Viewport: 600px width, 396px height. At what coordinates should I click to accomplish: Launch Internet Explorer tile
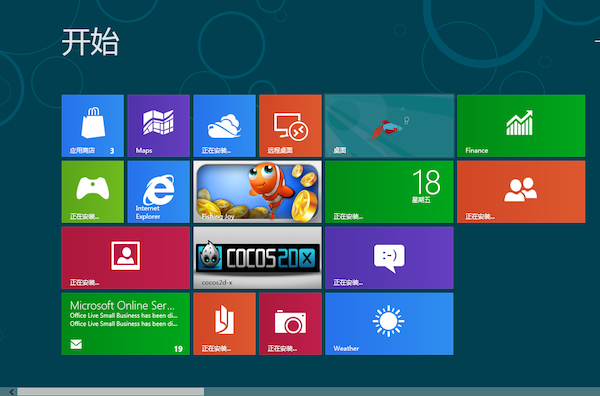(x=158, y=192)
